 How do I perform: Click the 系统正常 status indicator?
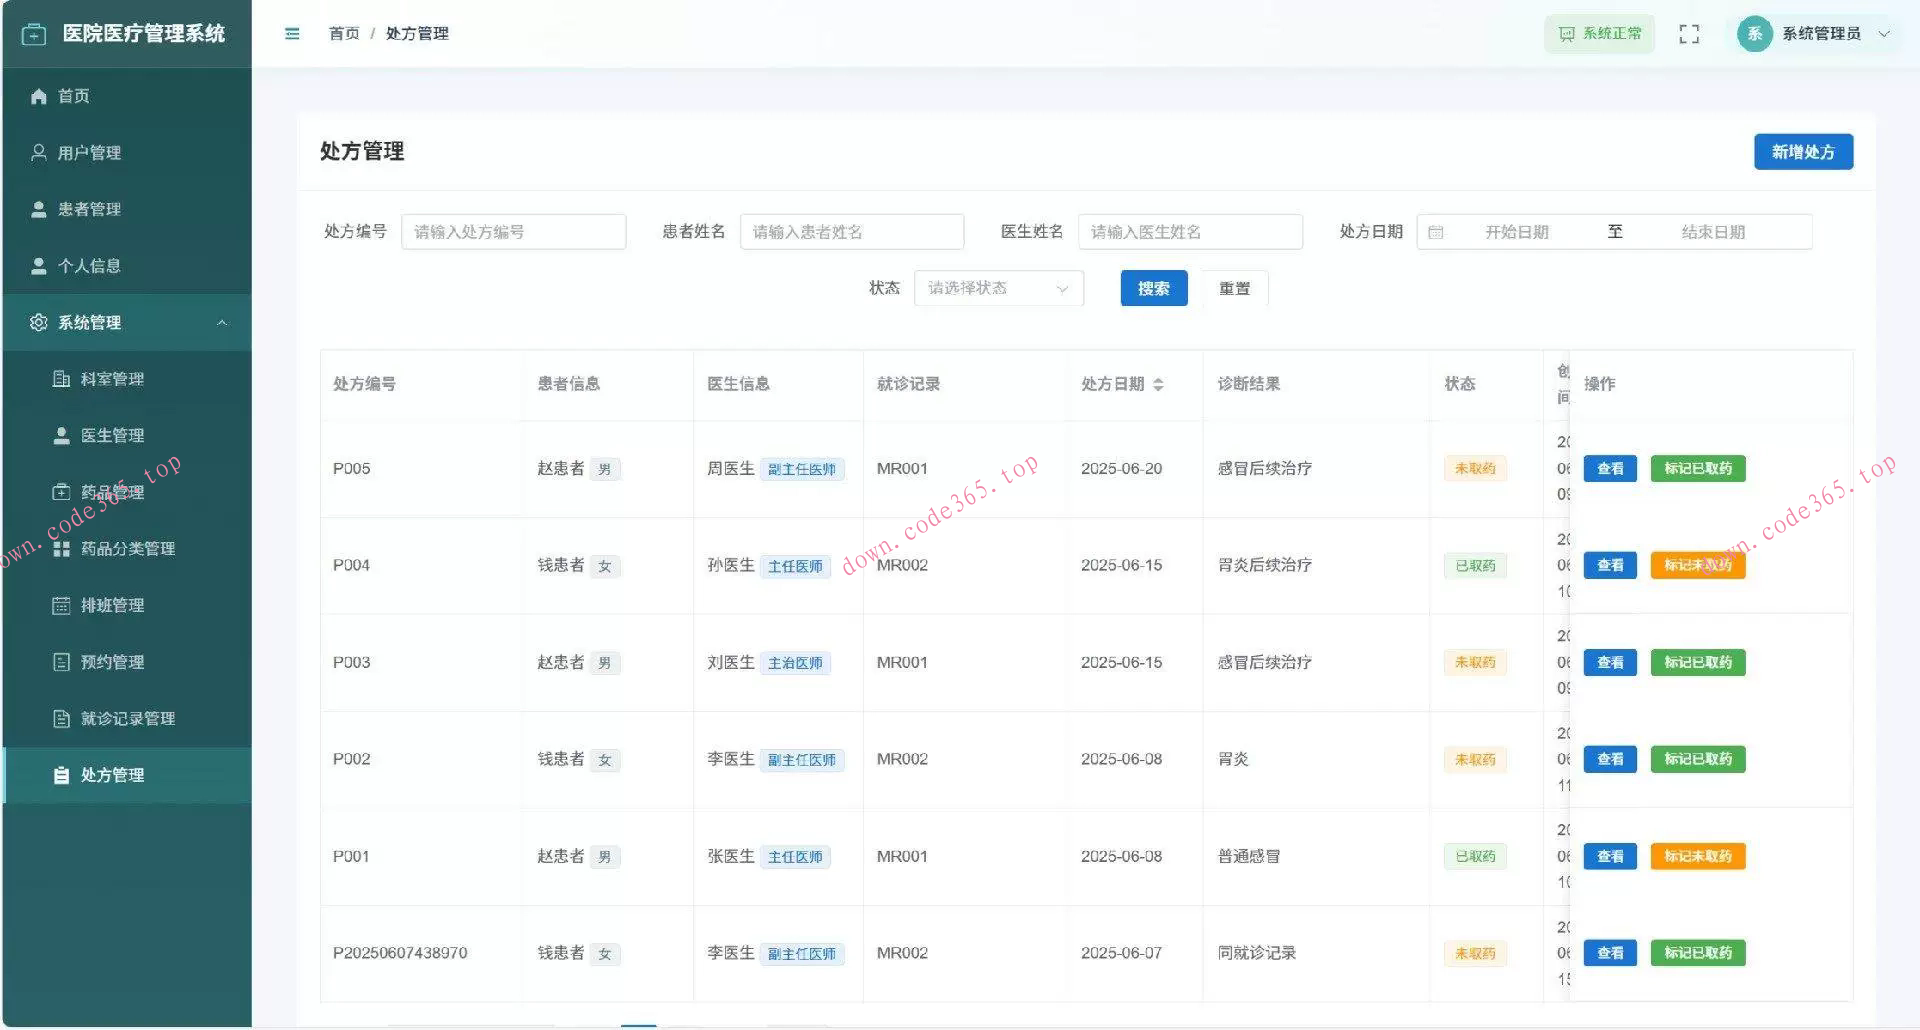point(1599,33)
